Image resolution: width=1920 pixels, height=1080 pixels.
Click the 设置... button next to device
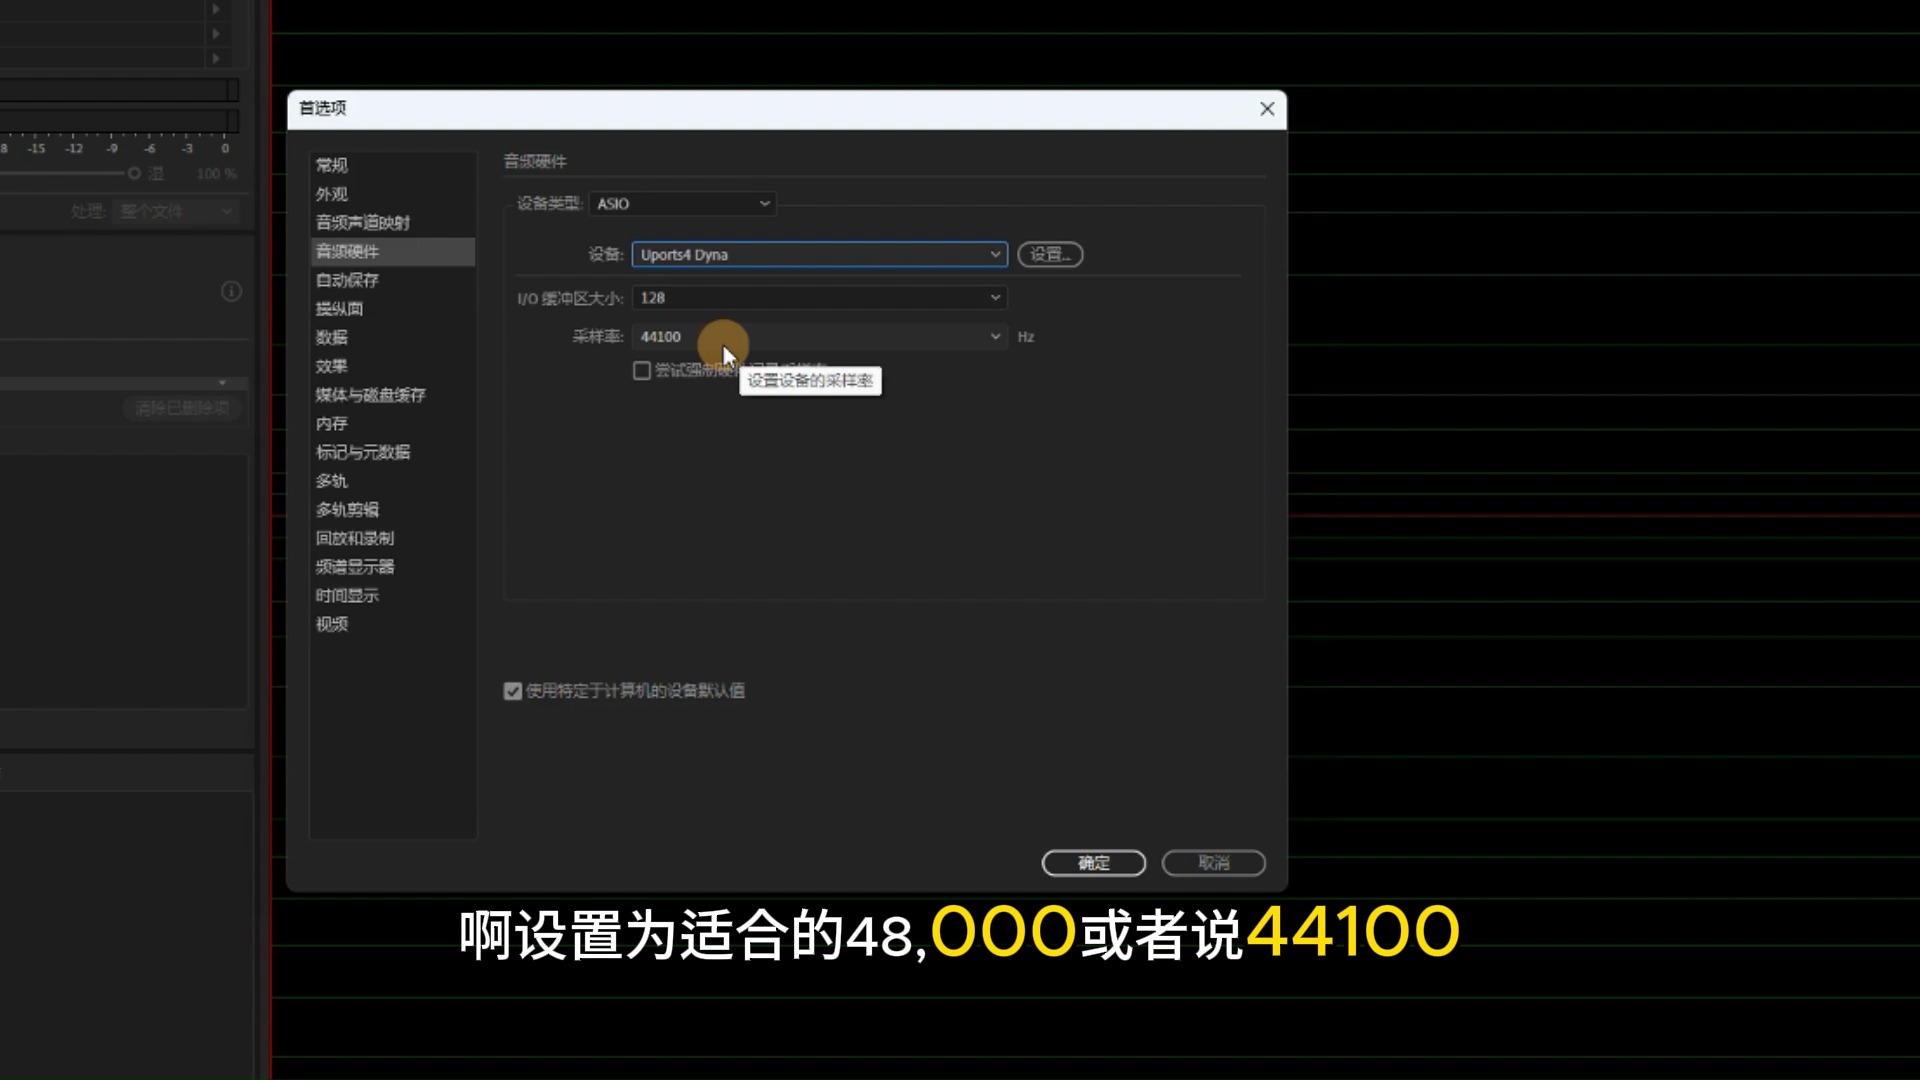coord(1049,254)
